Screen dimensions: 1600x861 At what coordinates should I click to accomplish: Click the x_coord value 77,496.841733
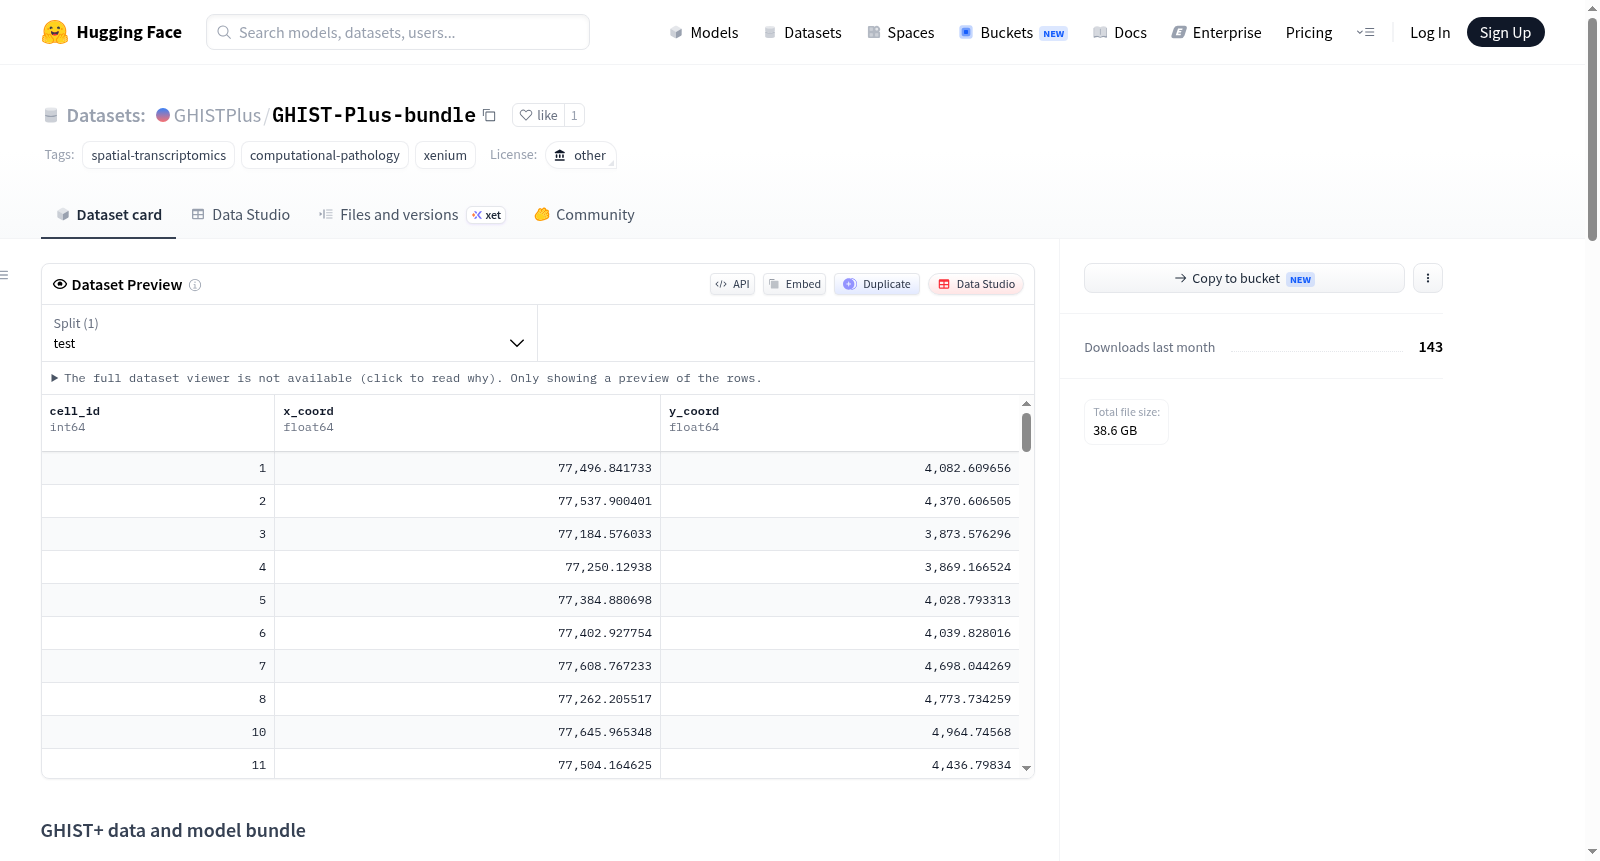click(605, 468)
